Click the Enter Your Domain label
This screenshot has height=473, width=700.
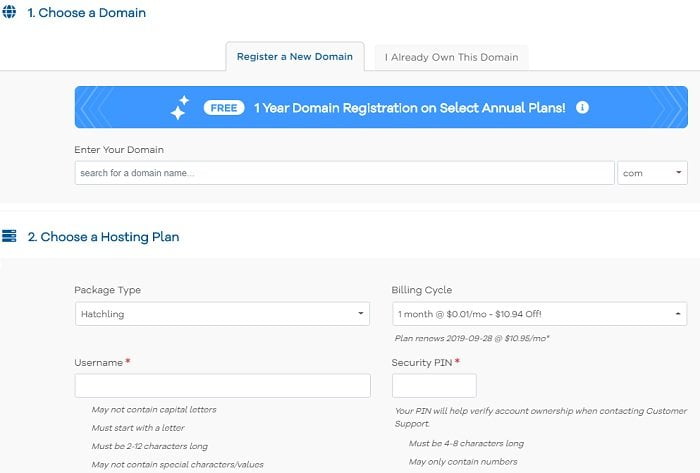(x=119, y=149)
